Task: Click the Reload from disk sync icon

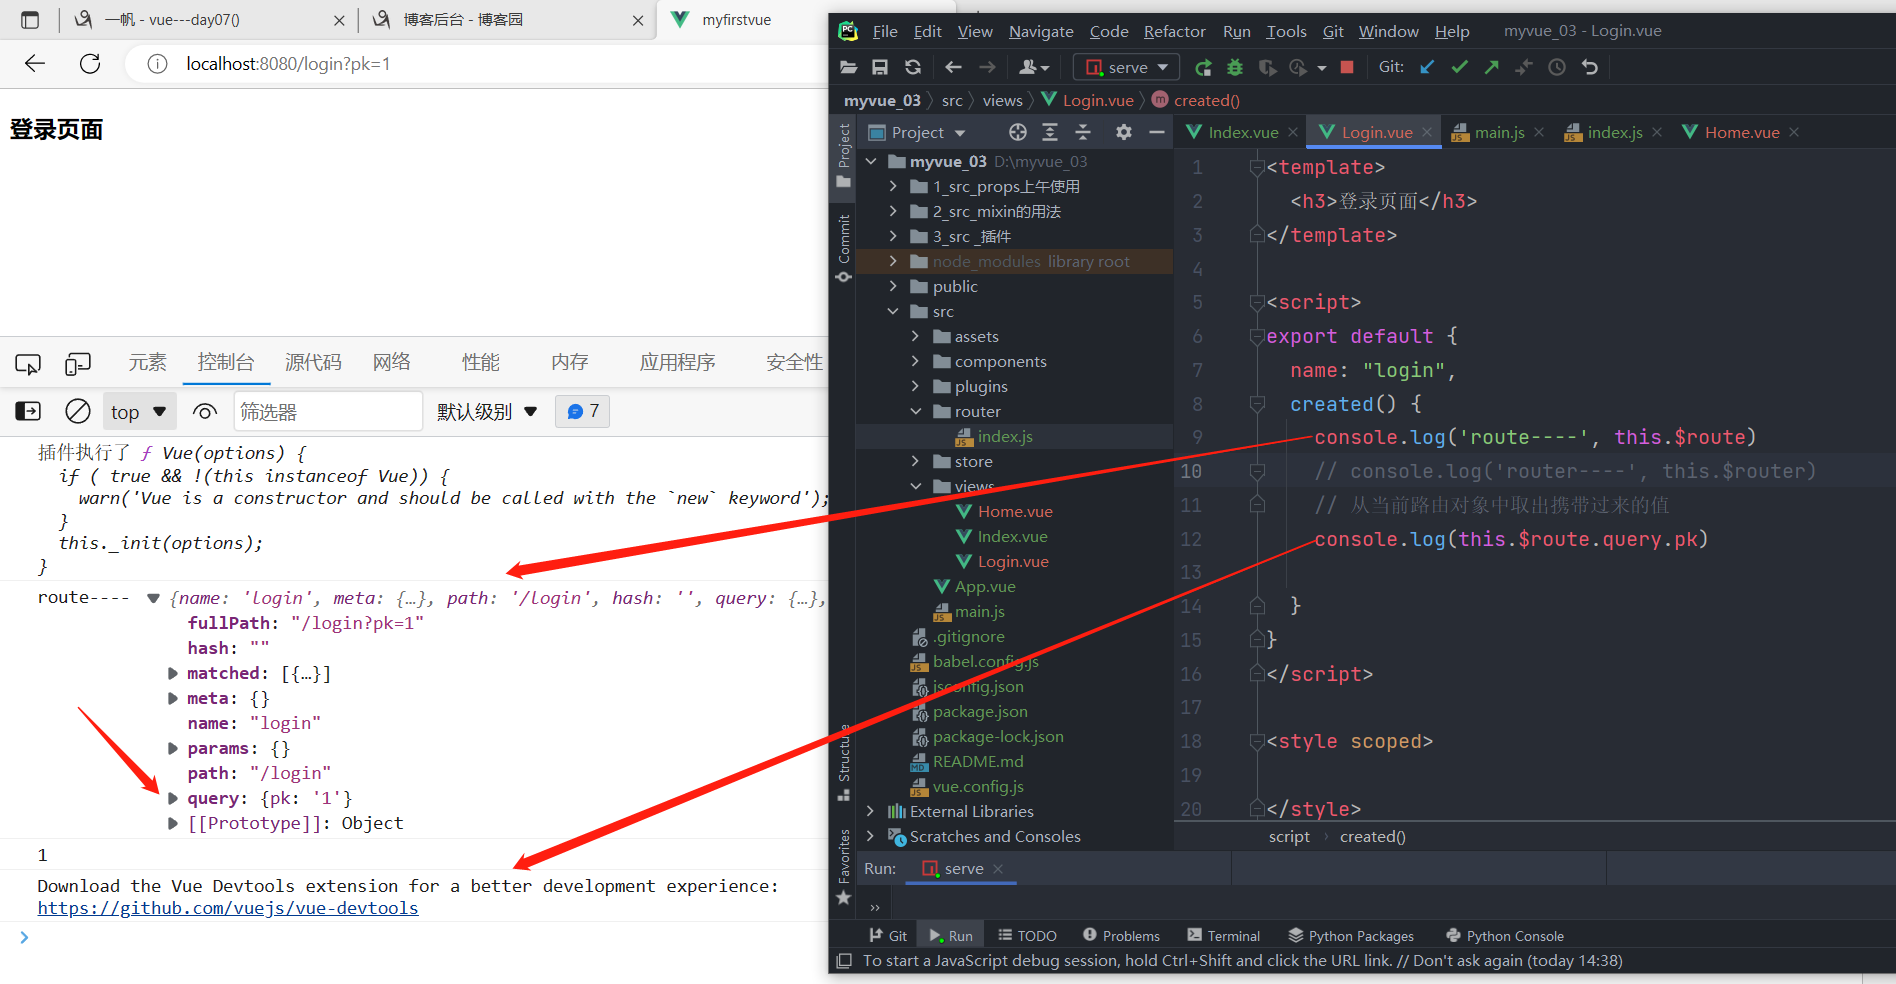Action: (x=913, y=67)
